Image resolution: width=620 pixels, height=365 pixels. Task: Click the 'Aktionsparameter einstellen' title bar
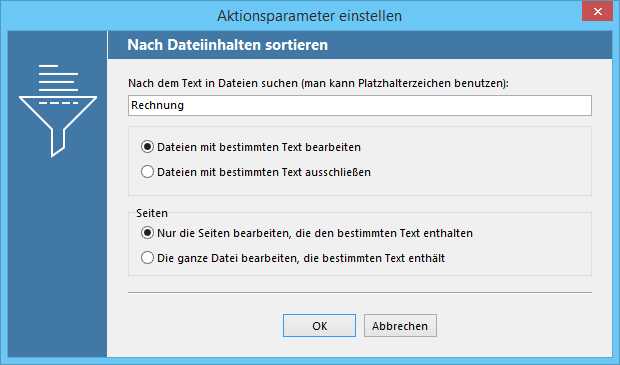pyautogui.click(x=309, y=16)
